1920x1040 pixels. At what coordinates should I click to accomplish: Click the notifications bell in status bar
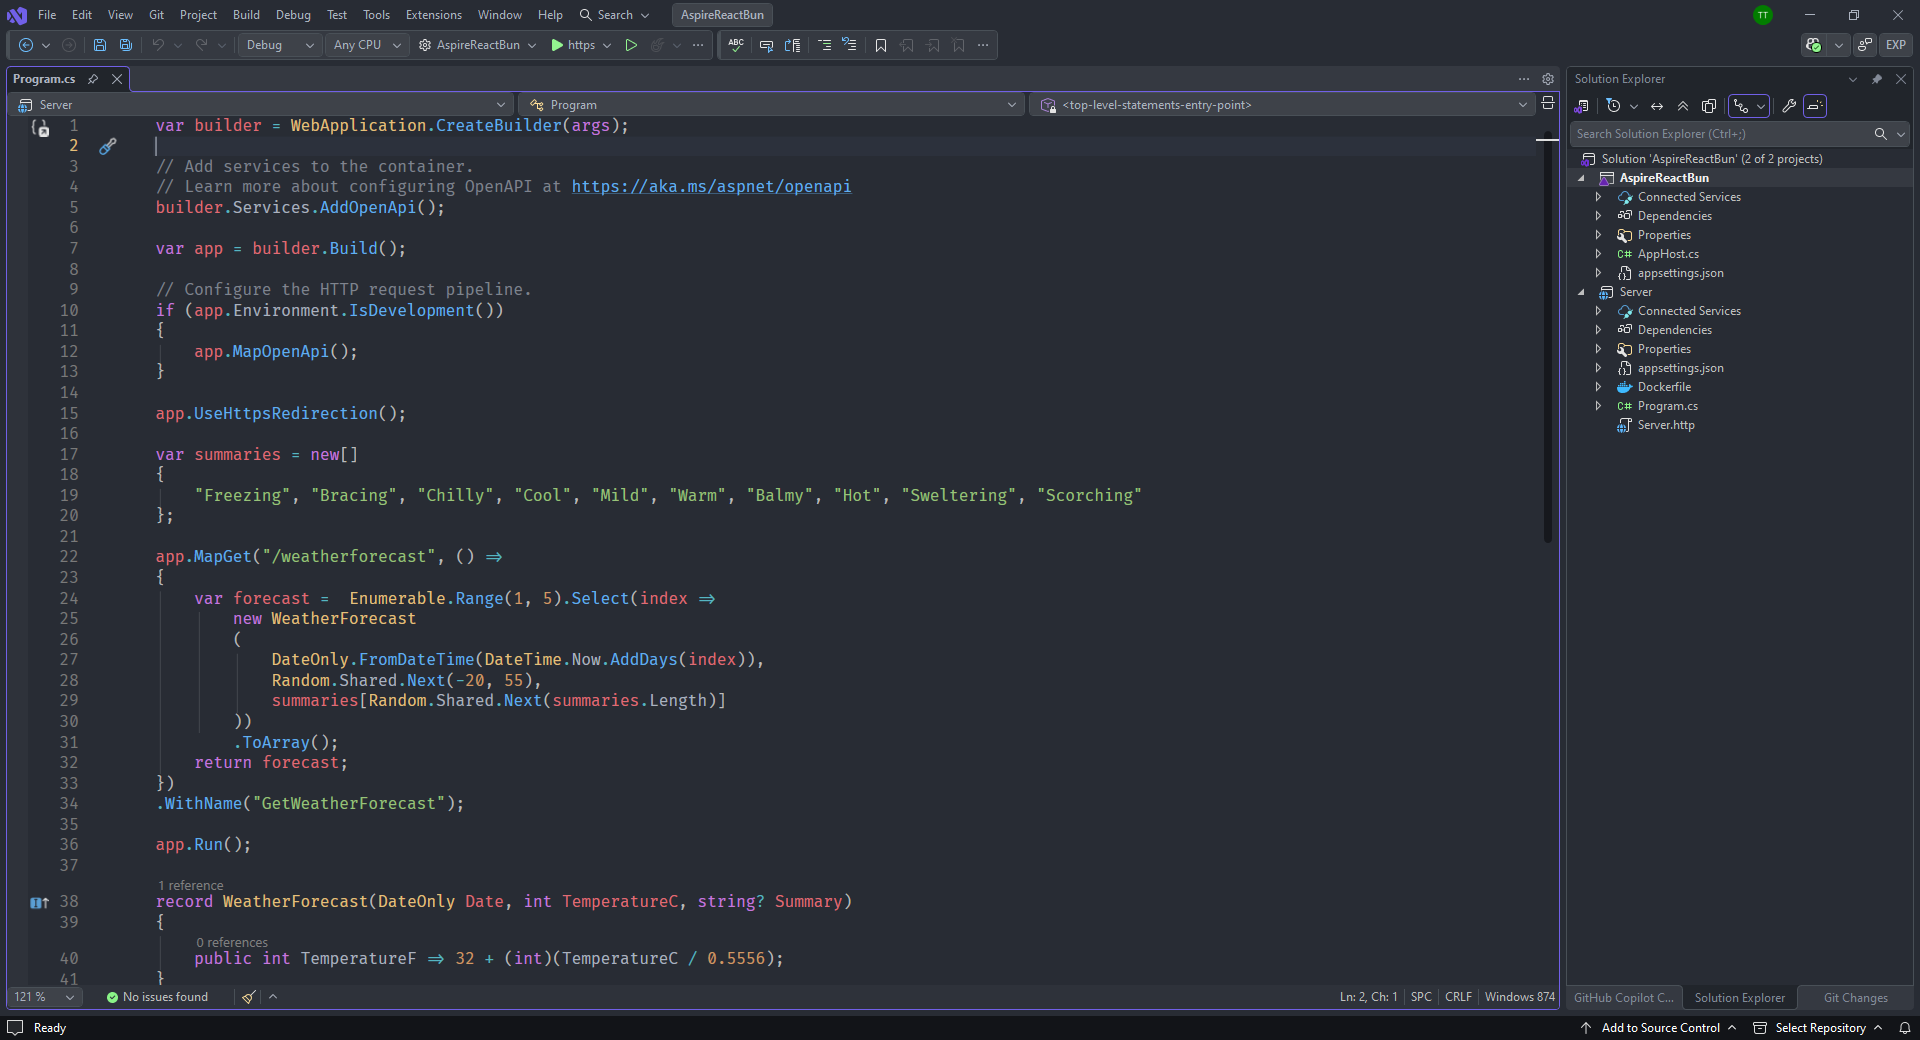[1905, 1028]
